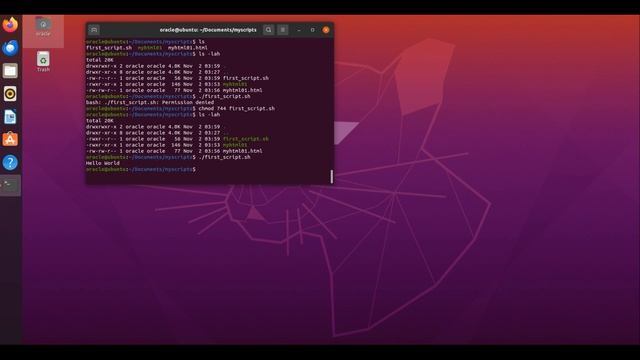Click the '-rwxr--r--' permissions entry
This screenshot has width=640, height=360.
point(101,139)
